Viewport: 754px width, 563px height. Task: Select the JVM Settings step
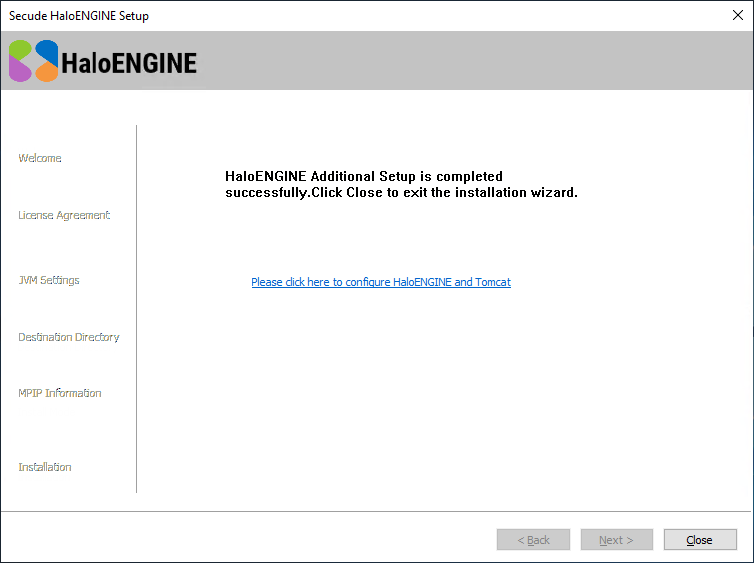tap(49, 280)
